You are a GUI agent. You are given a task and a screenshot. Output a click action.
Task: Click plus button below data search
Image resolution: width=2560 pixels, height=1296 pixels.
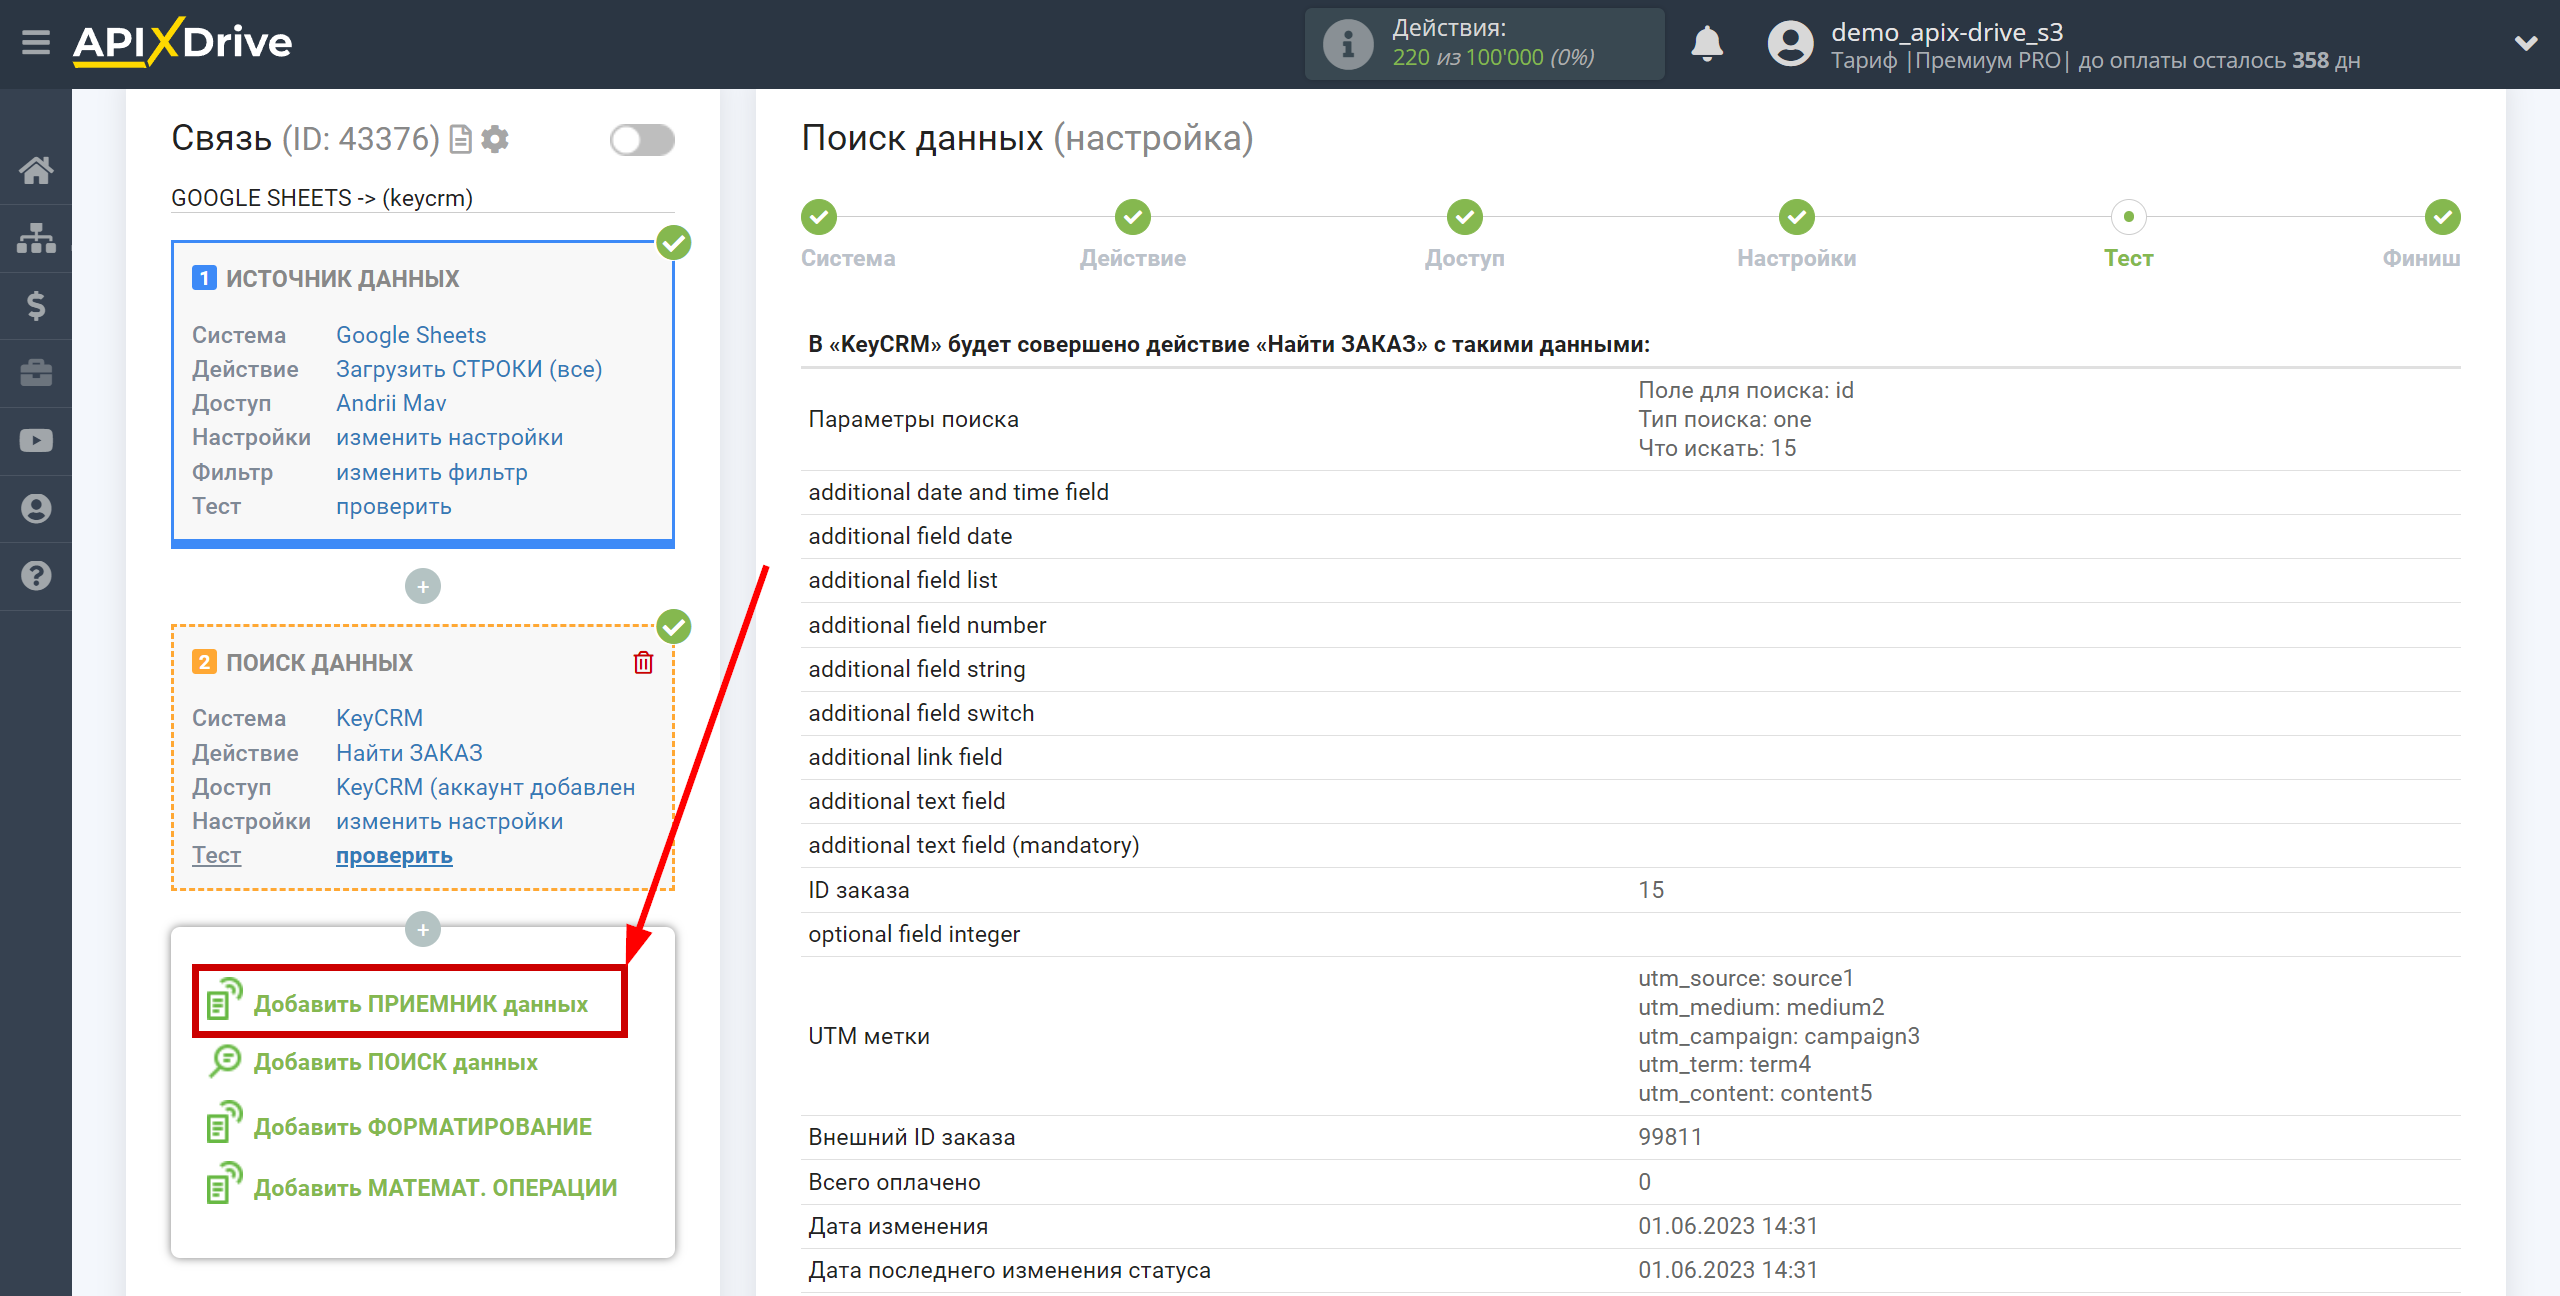coord(423,930)
